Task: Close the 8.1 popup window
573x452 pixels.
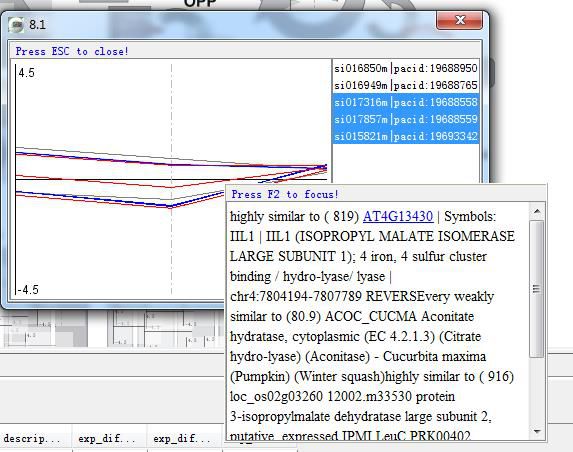Action: (x=460, y=20)
